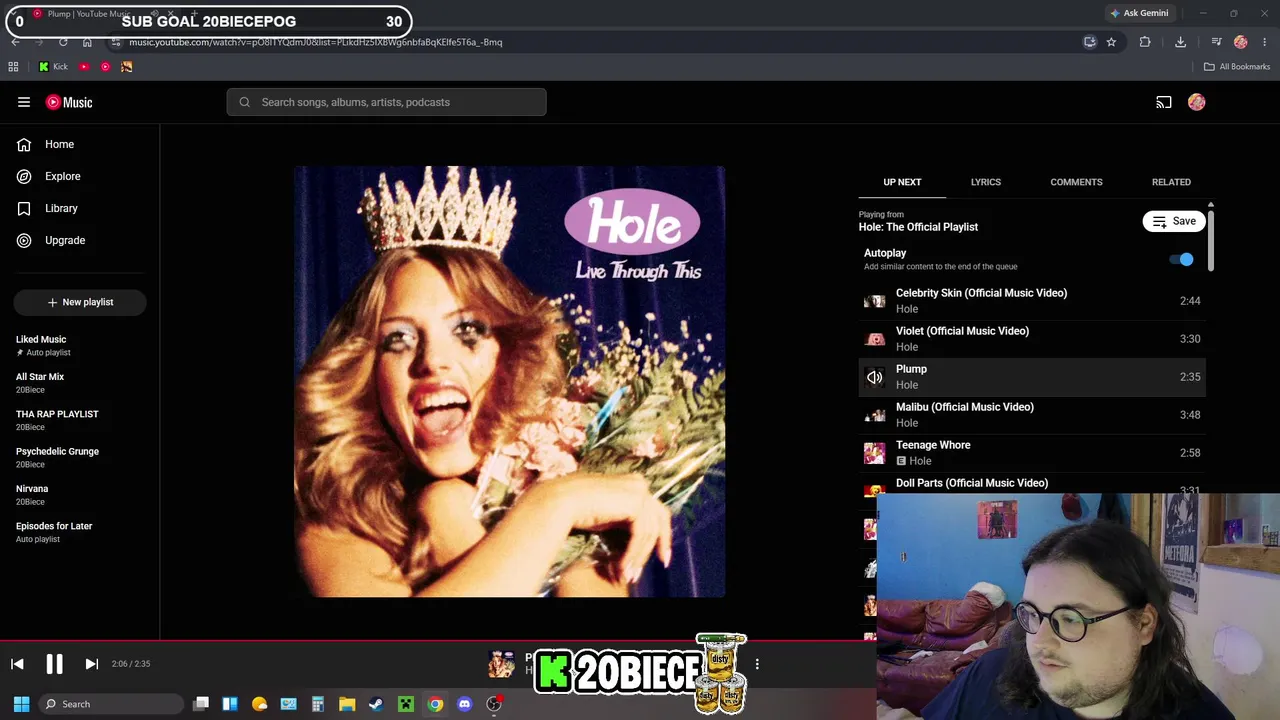Viewport: 1280px width, 720px height.
Task: Open the YouTube Music account avatar menu
Action: [x=1197, y=102]
